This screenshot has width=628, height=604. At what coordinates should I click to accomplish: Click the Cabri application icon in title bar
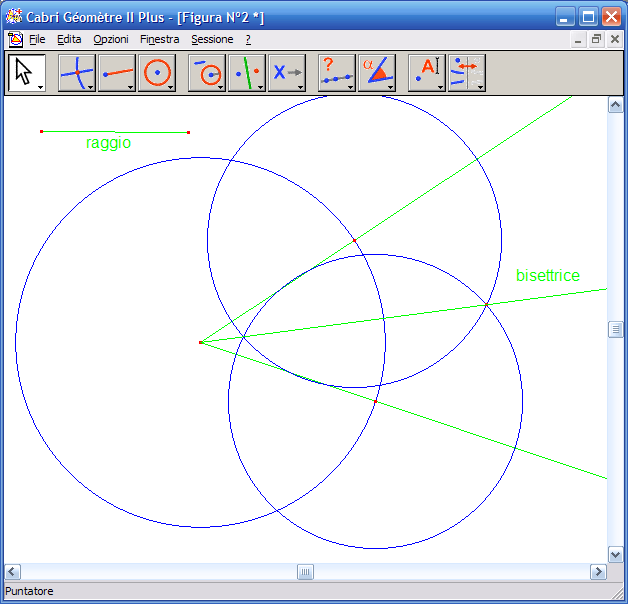tap(14, 17)
